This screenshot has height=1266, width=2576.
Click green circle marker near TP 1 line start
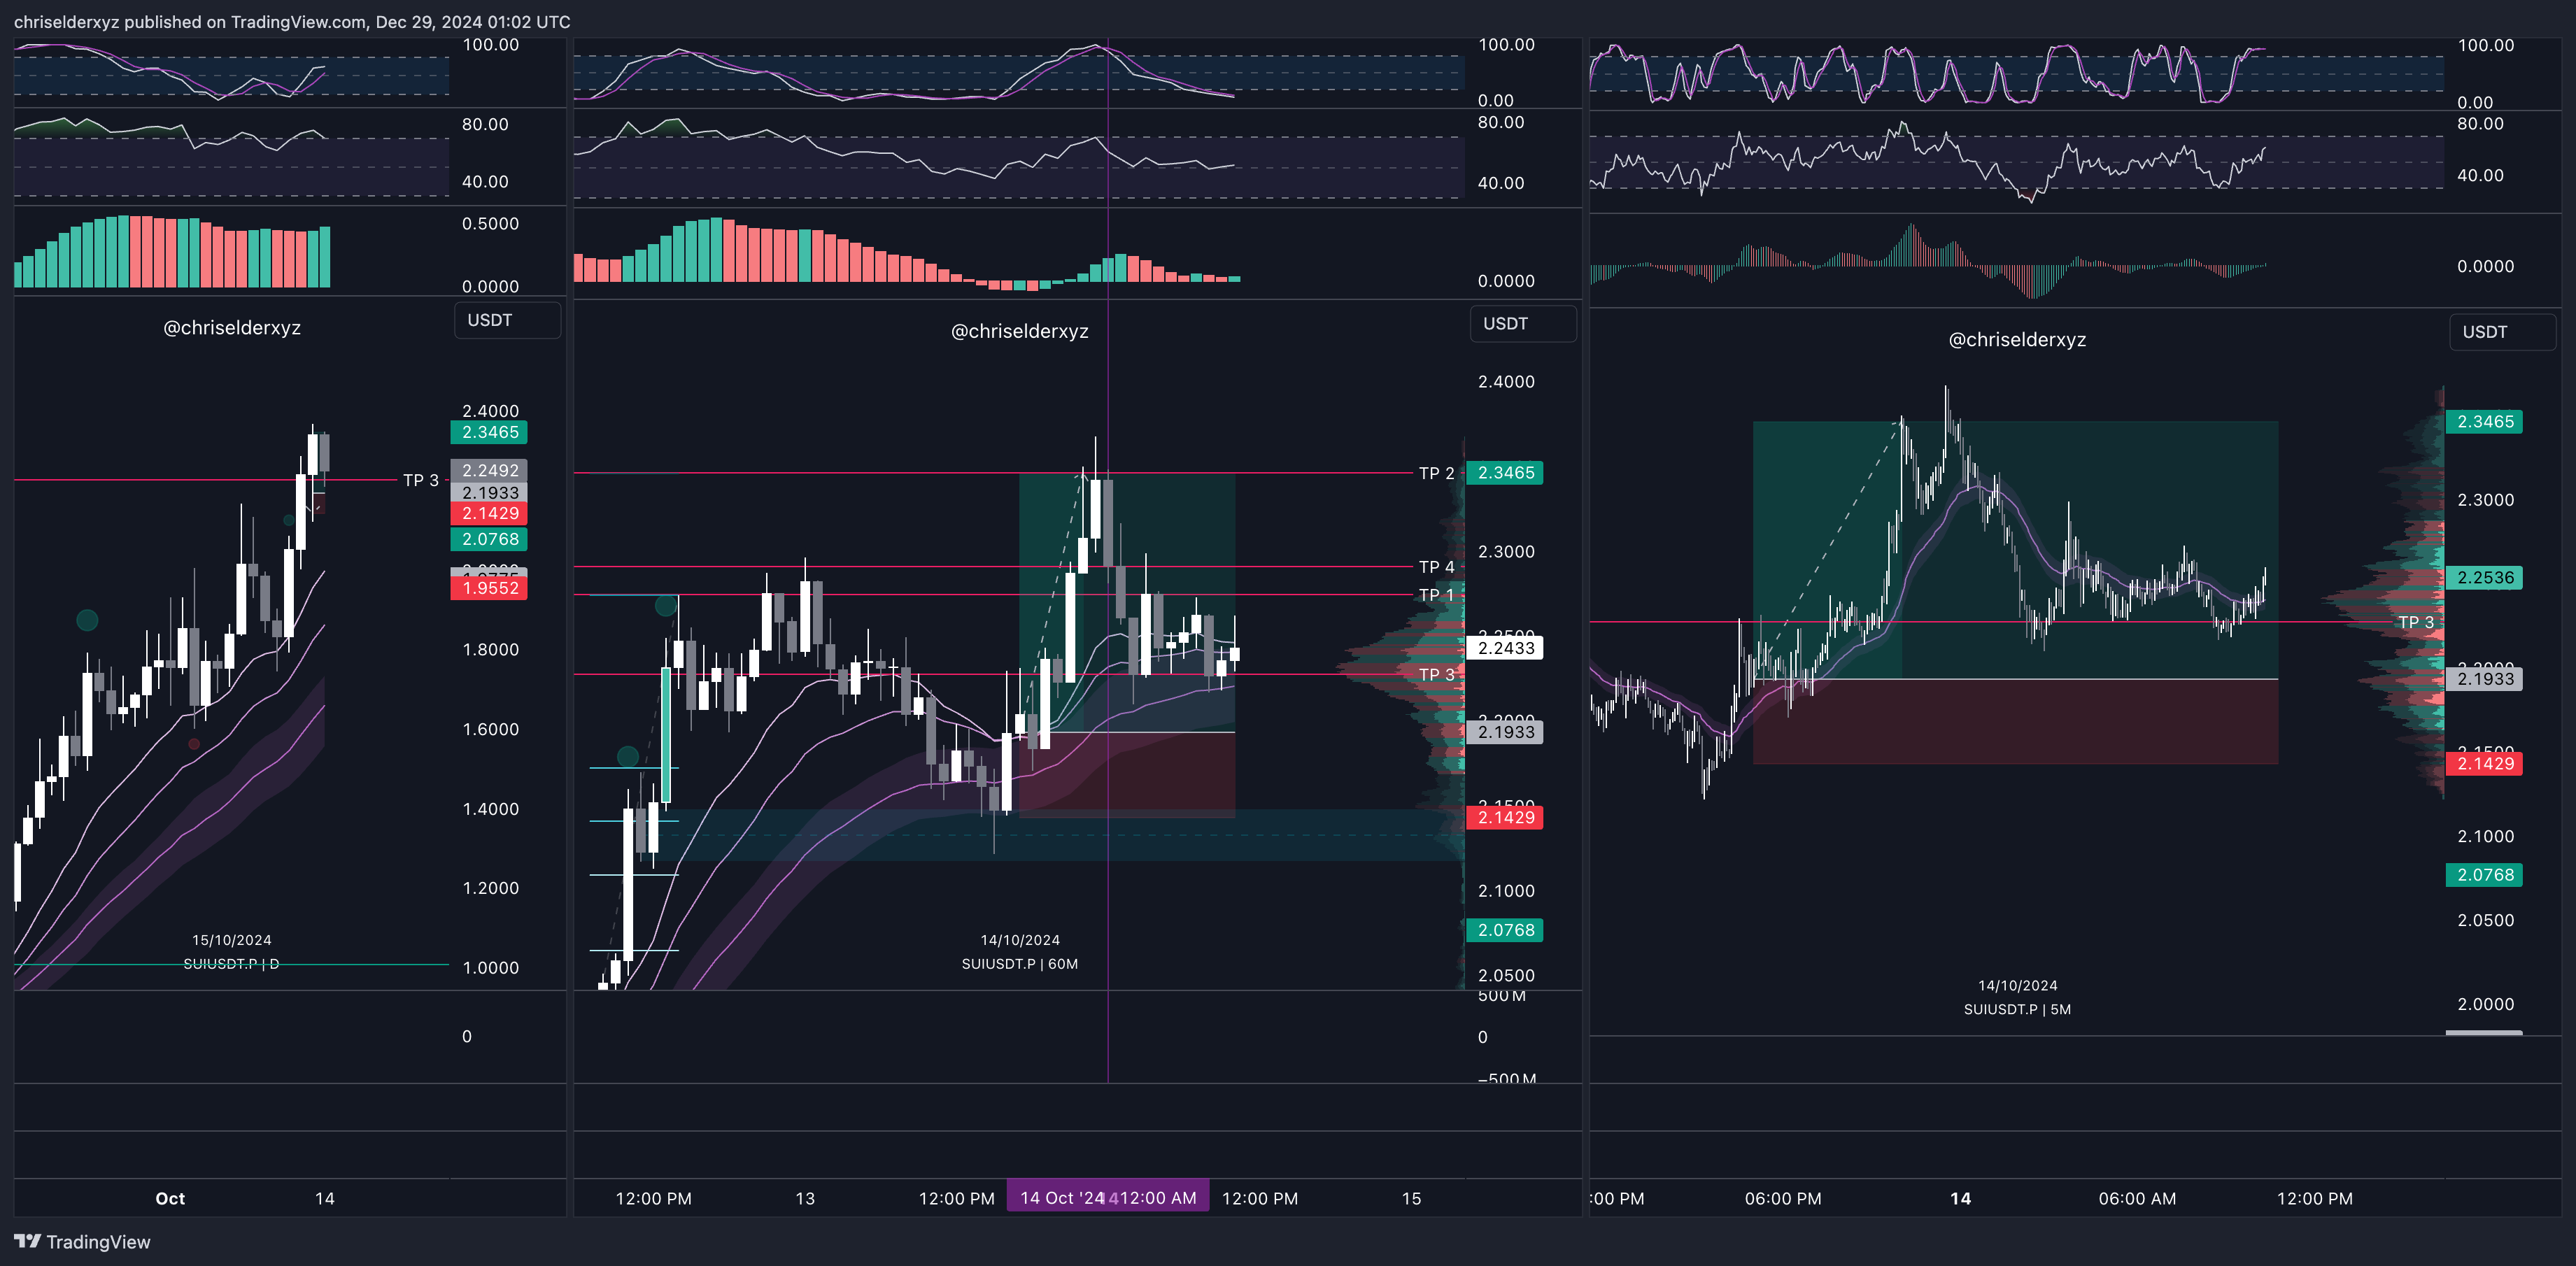pos(665,605)
